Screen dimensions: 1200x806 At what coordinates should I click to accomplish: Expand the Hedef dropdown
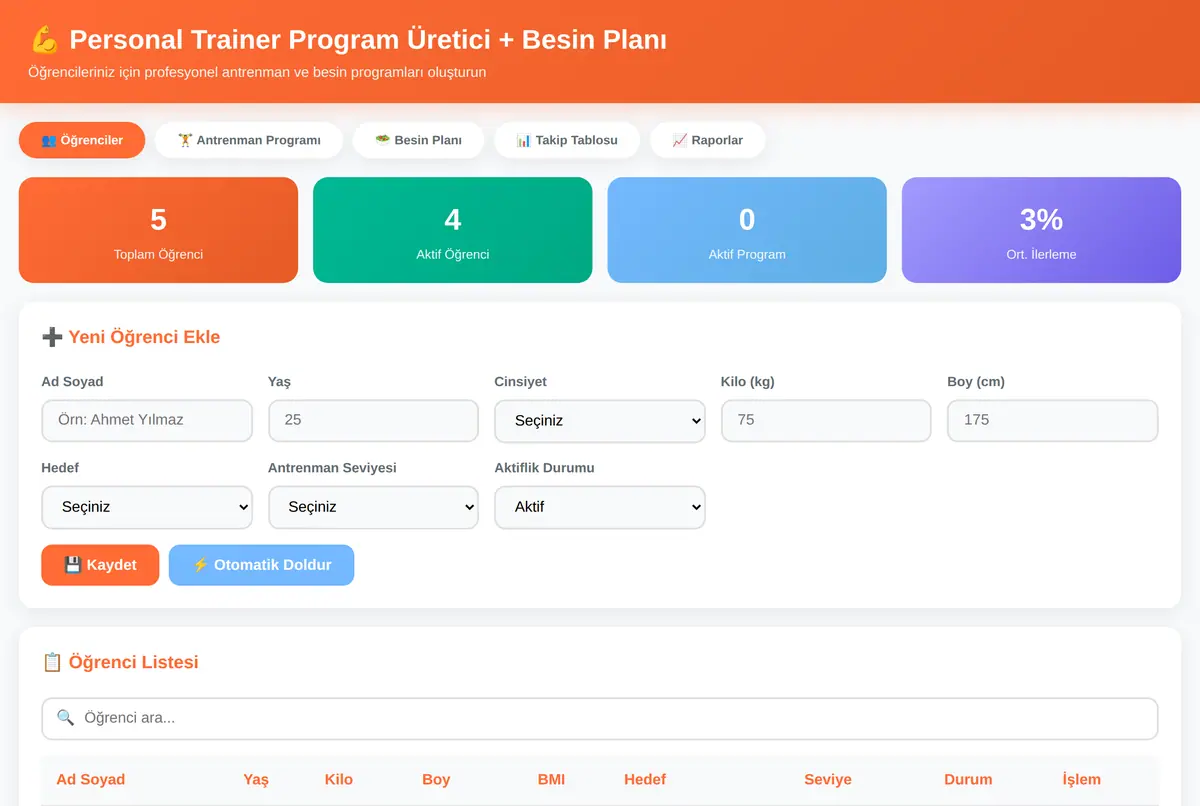point(147,507)
